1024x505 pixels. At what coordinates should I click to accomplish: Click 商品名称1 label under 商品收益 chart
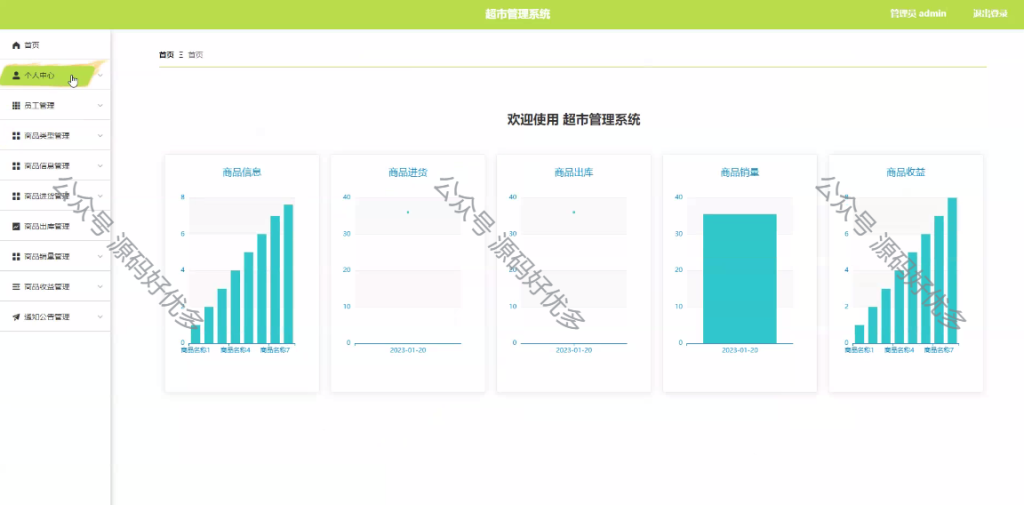click(859, 350)
